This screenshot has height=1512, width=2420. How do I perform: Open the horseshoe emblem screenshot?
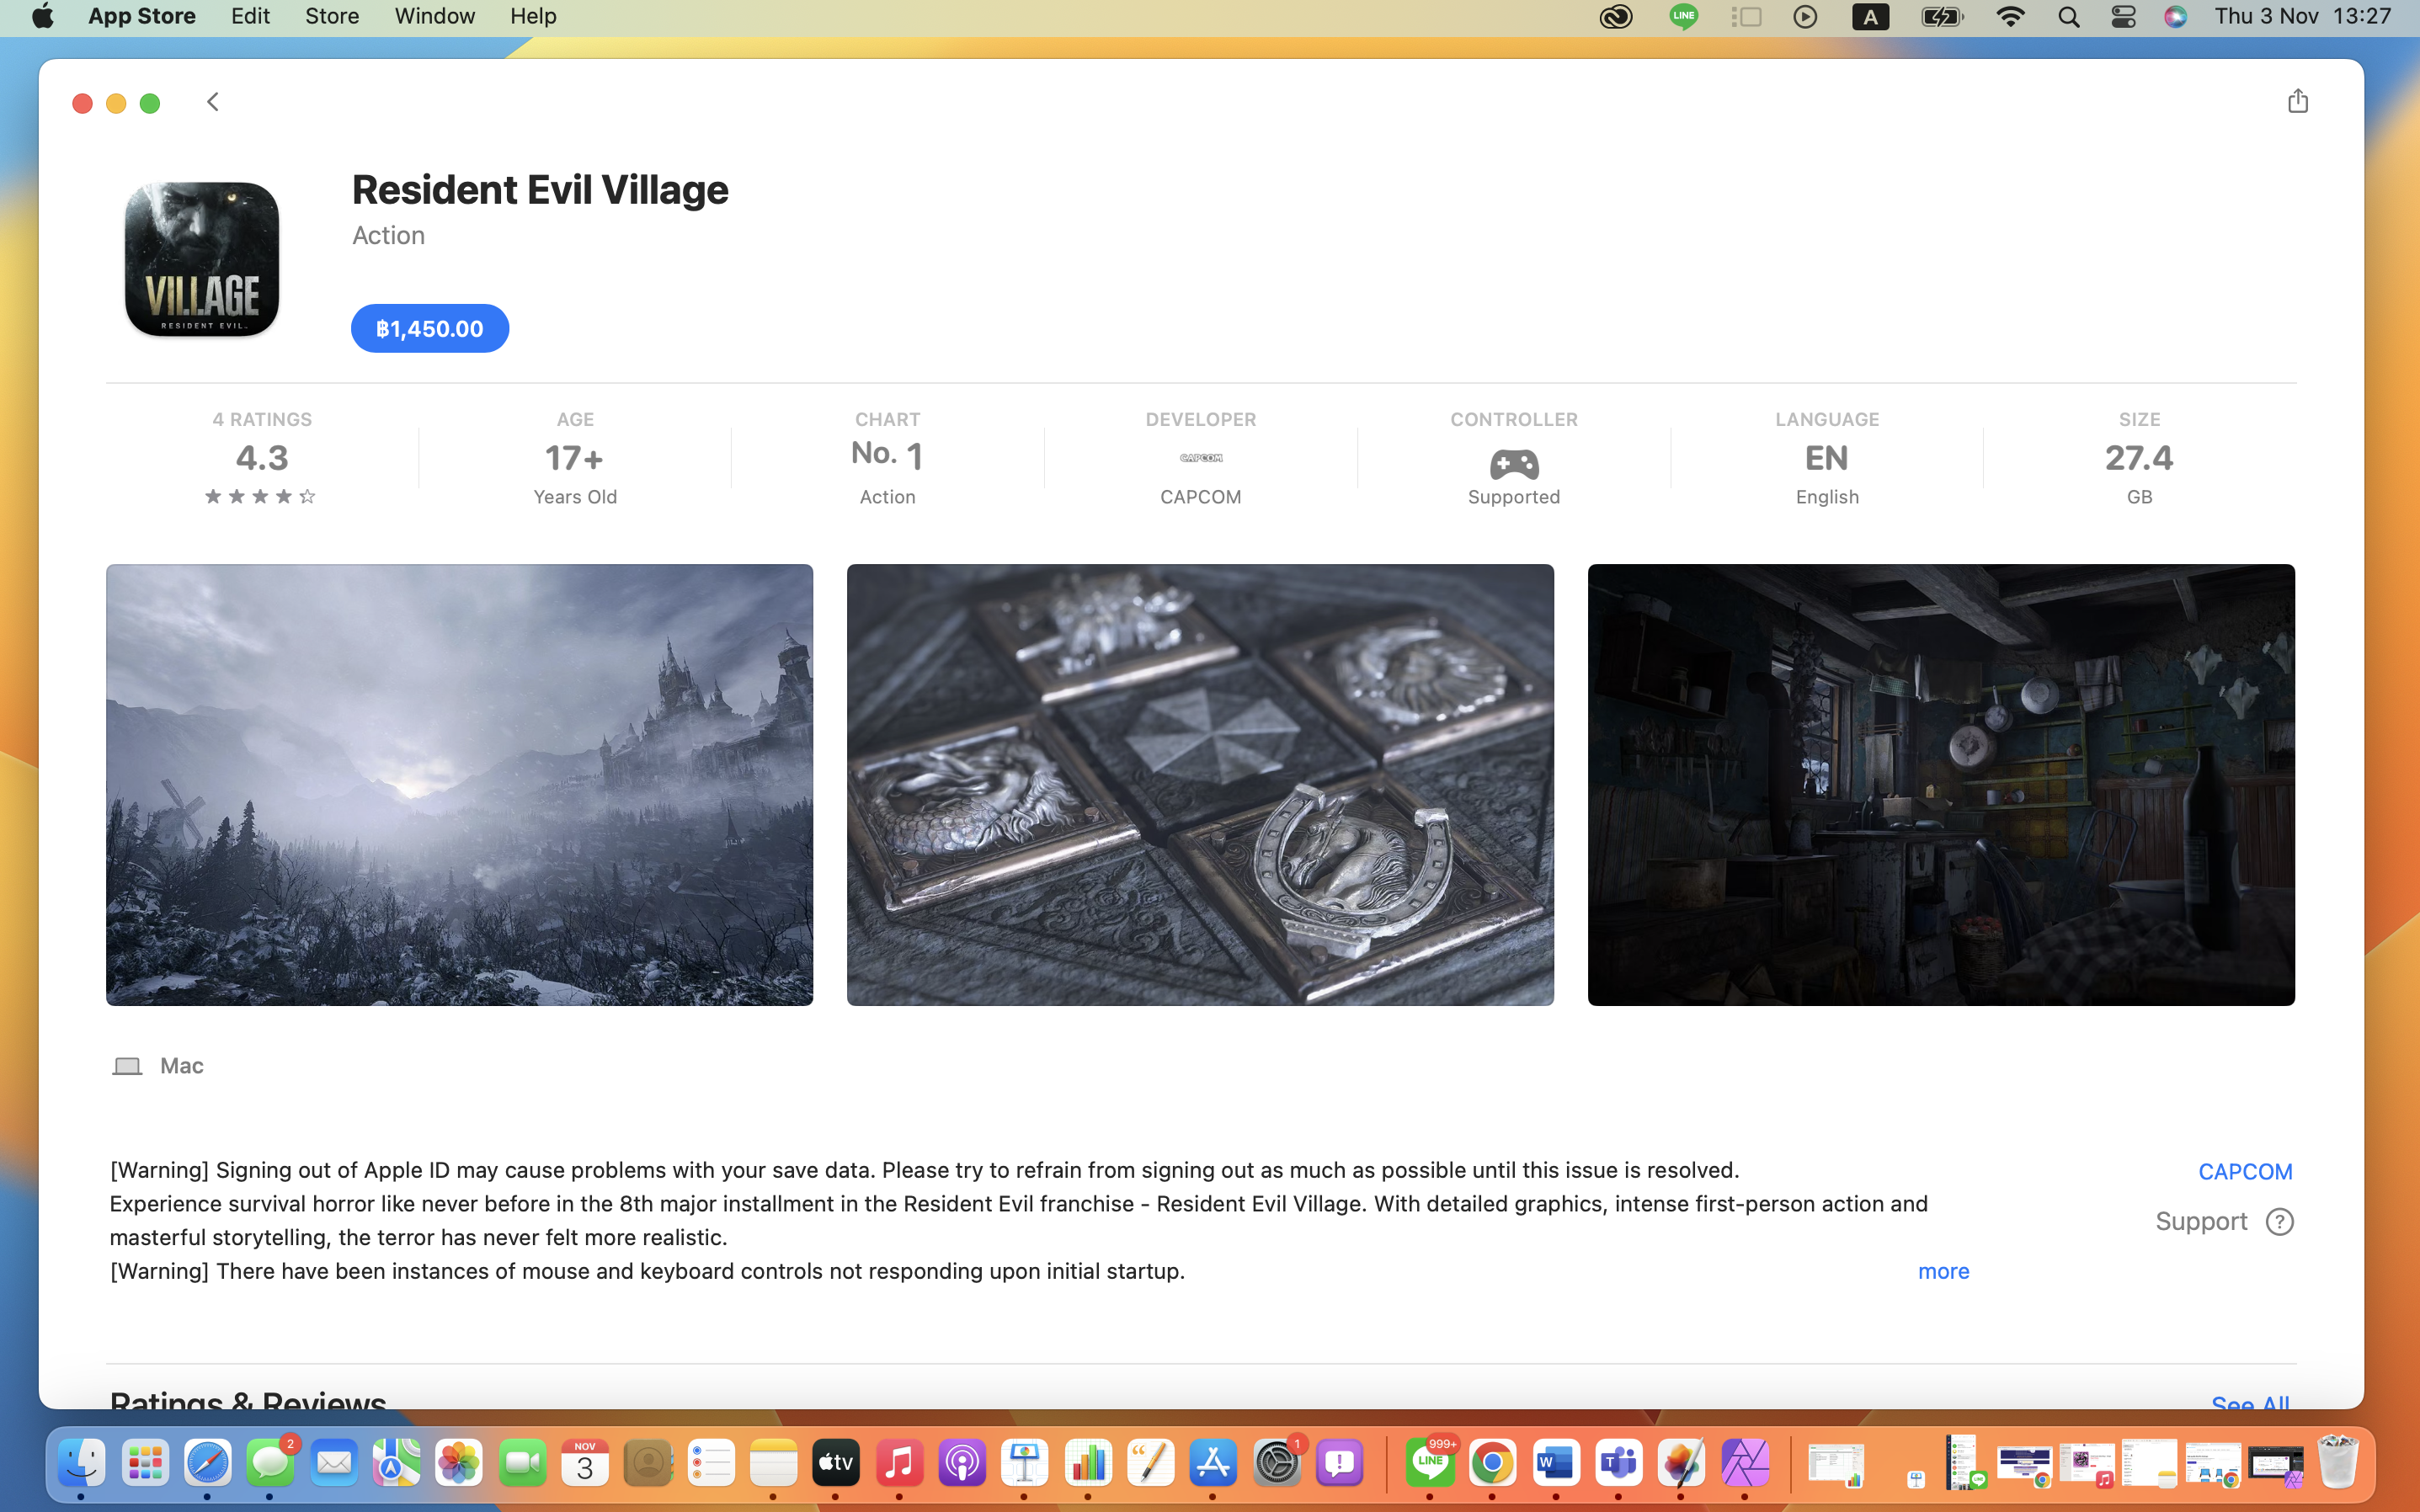pyautogui.click(x=1200, y=785)
